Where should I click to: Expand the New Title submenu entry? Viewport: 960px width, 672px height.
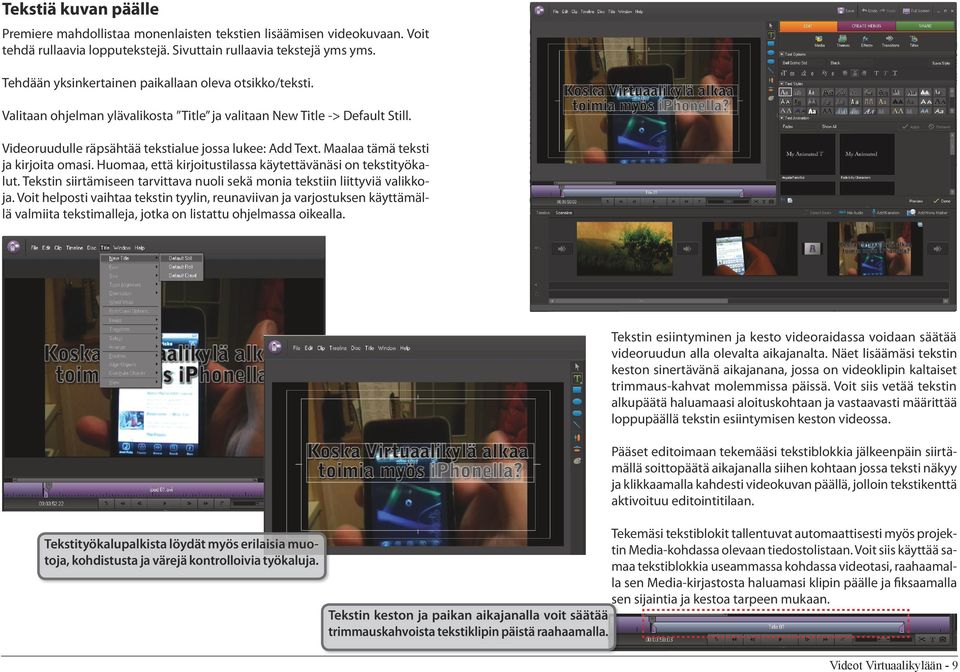point(131,258)
